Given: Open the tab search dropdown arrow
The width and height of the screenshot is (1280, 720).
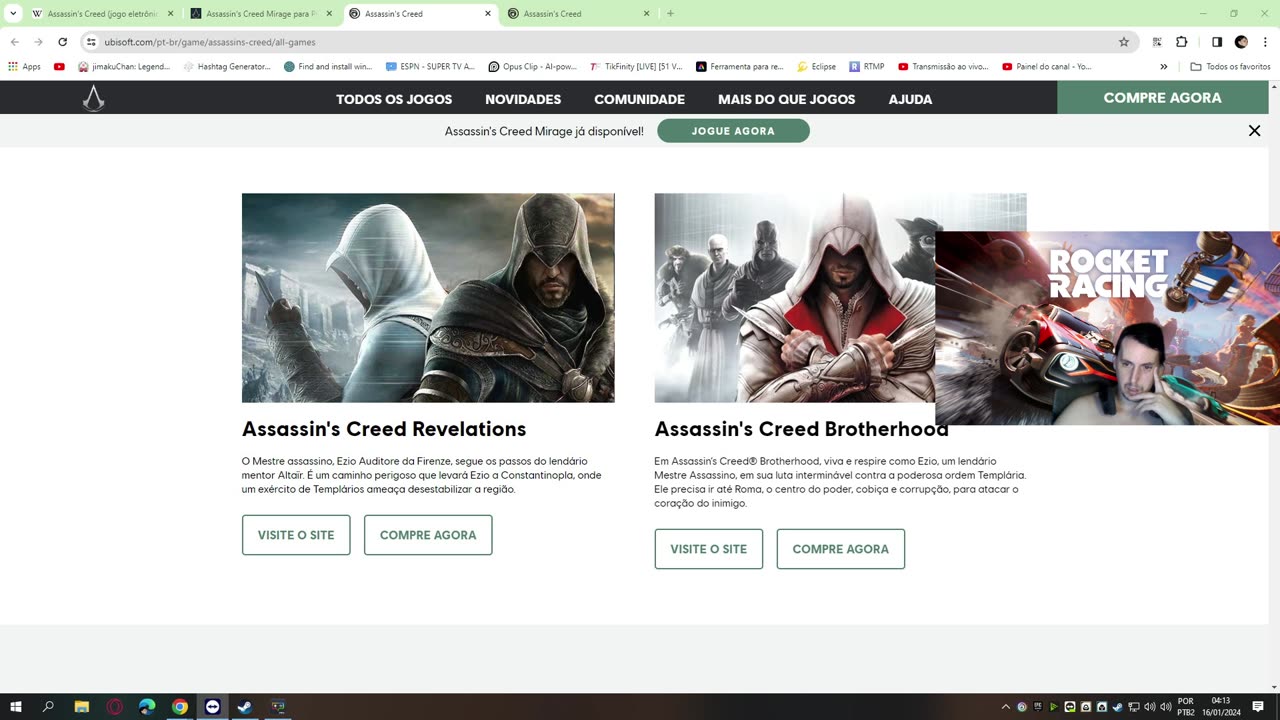Looking at the screenshot, I should point(13,14).
